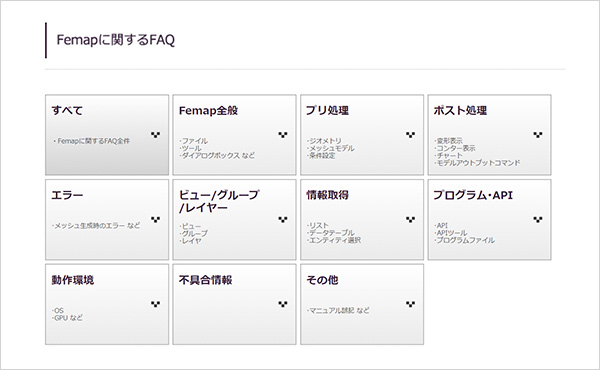Select the ポスト処理 category heading

pyautogui.click(x=460, y=111)
